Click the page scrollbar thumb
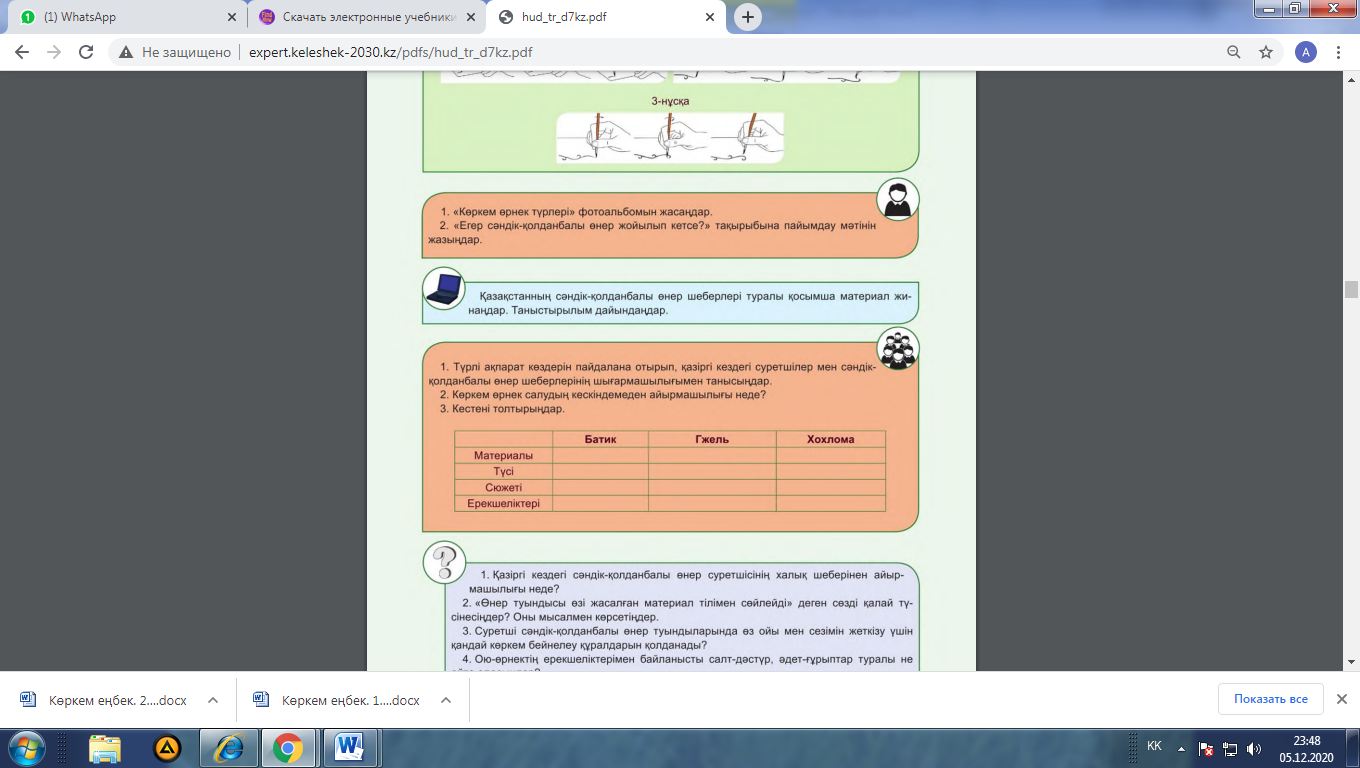This screenshot has width=1360, height=768. tap(1351, 290)
